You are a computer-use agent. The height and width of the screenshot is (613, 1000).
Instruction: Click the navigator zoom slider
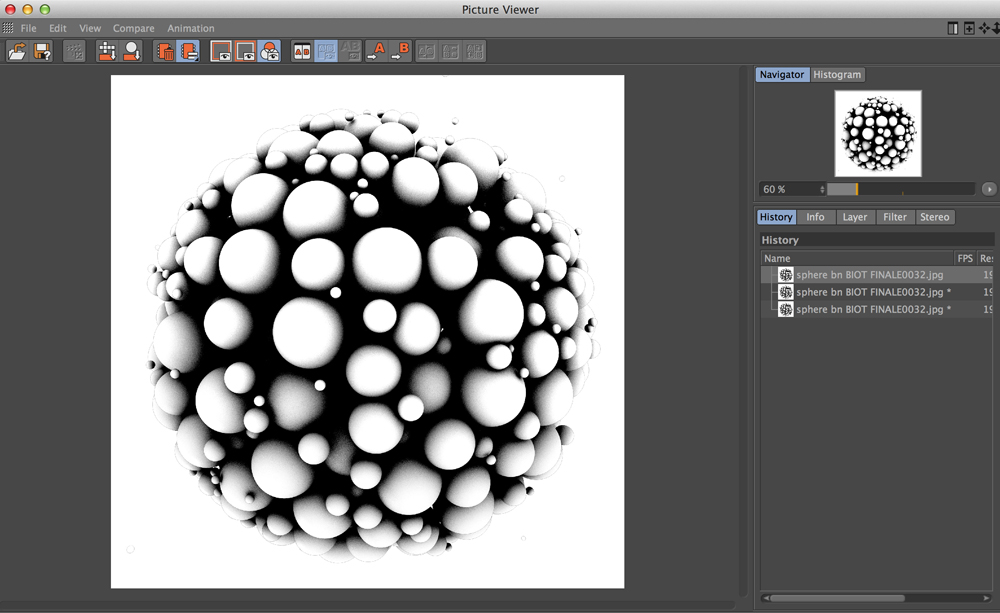click(x=900, y=189)
